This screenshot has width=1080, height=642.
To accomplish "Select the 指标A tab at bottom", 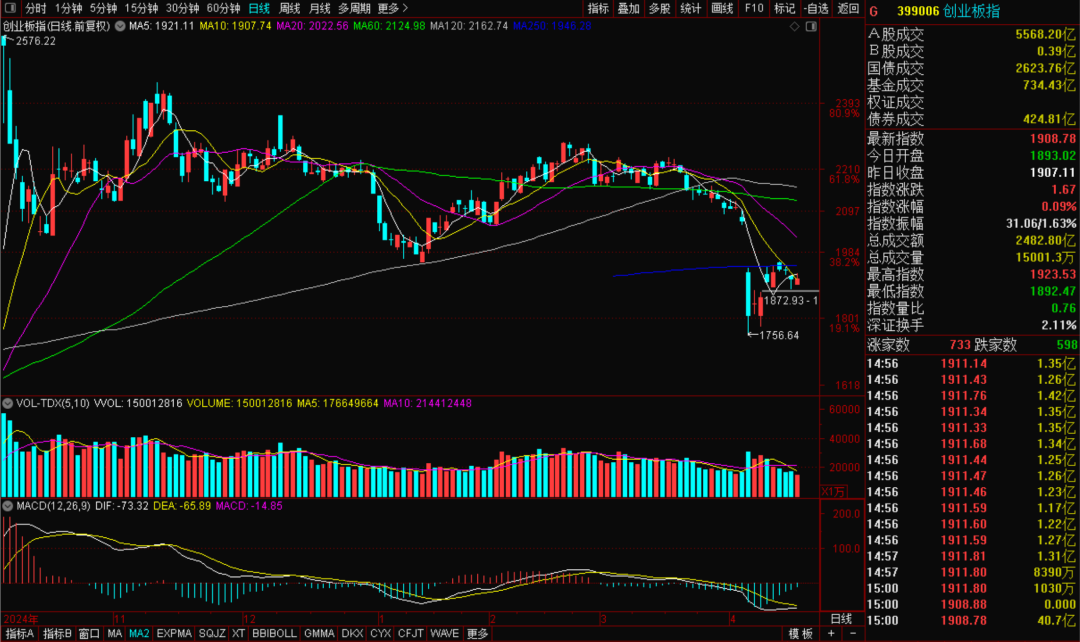I will (19, 634).
